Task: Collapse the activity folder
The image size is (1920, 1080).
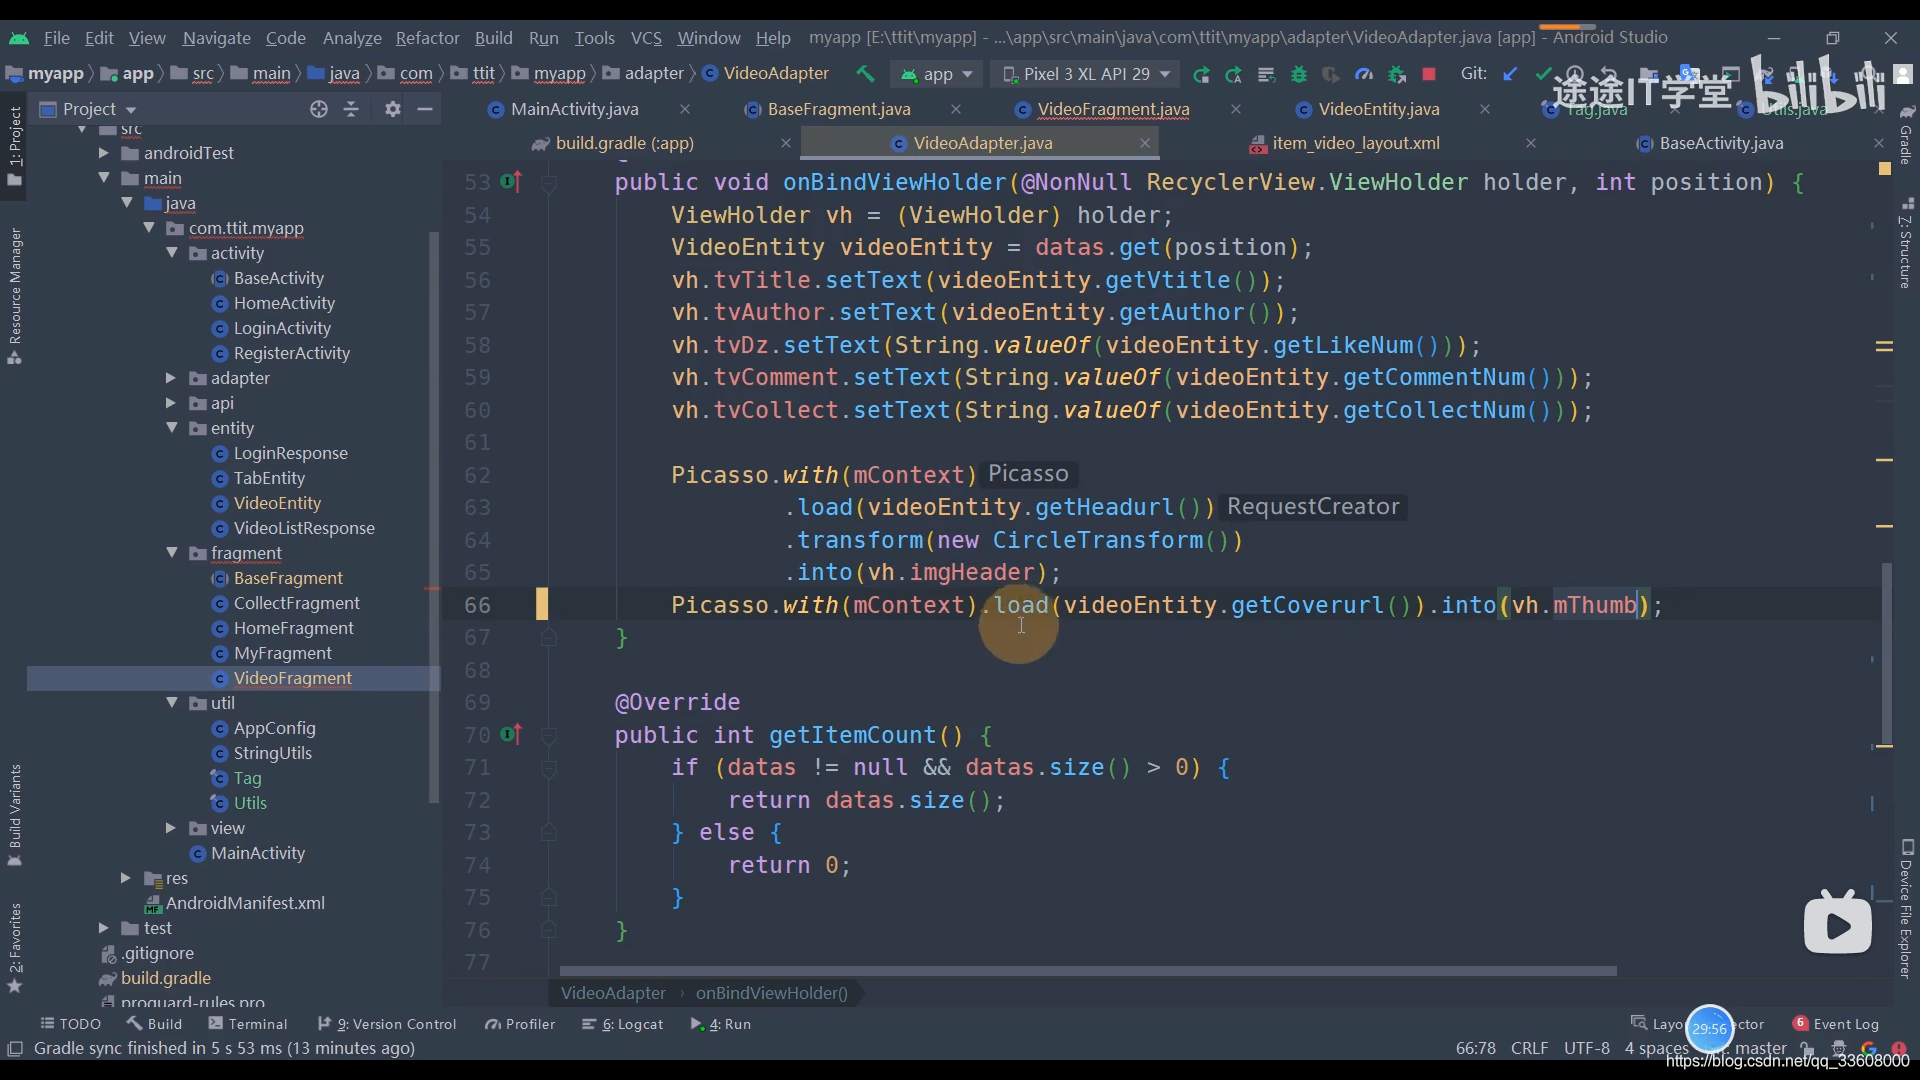Action: (171, 253)
